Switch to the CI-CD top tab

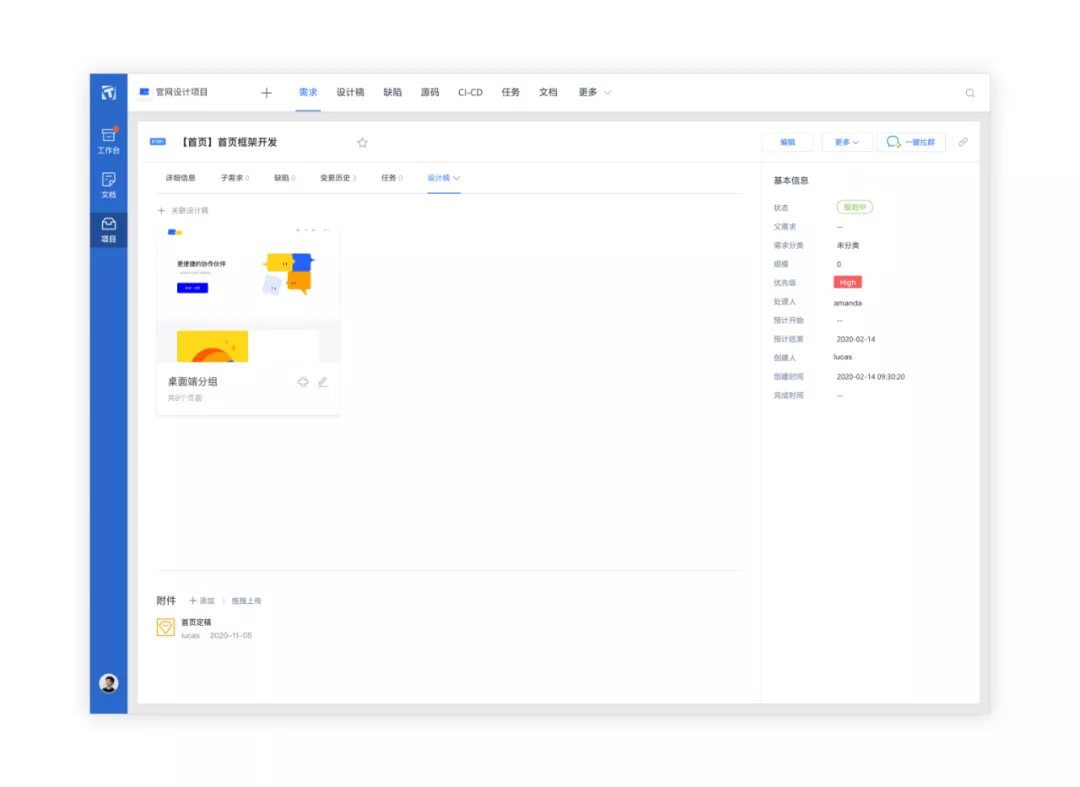pos(470,92)
